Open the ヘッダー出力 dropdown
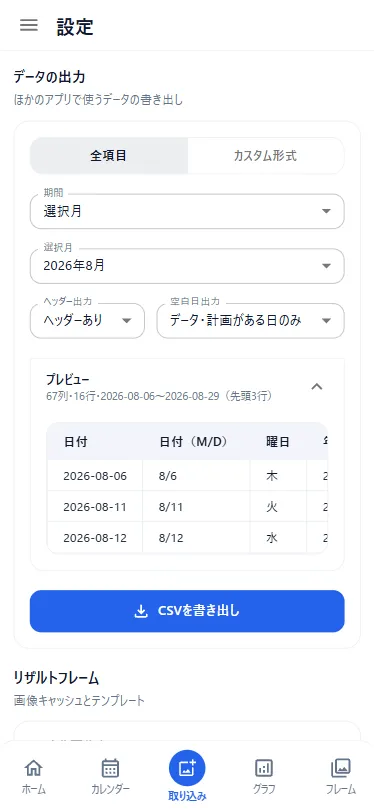 87,321
